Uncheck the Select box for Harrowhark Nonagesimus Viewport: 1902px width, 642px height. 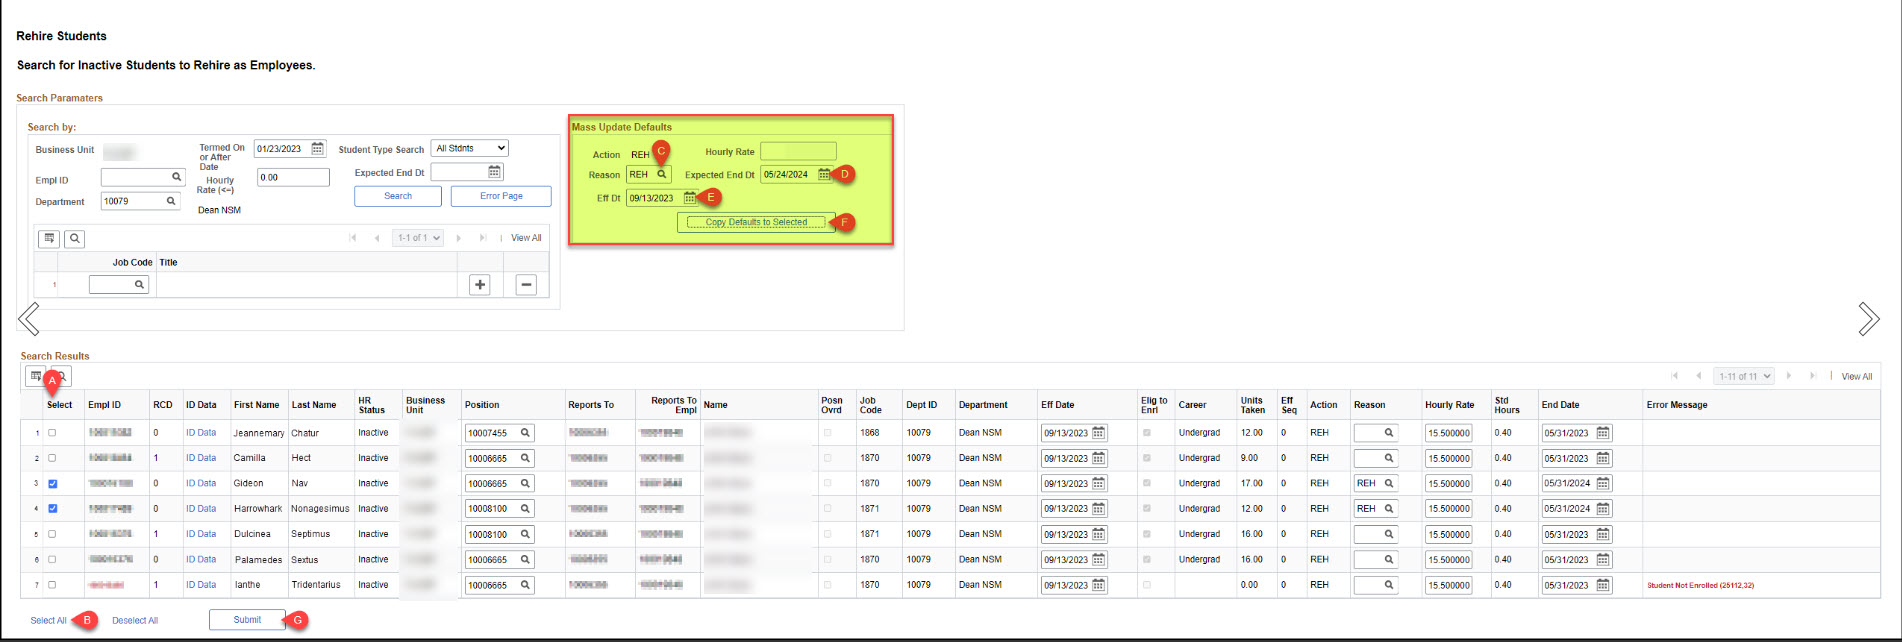[x=53, y=509]
